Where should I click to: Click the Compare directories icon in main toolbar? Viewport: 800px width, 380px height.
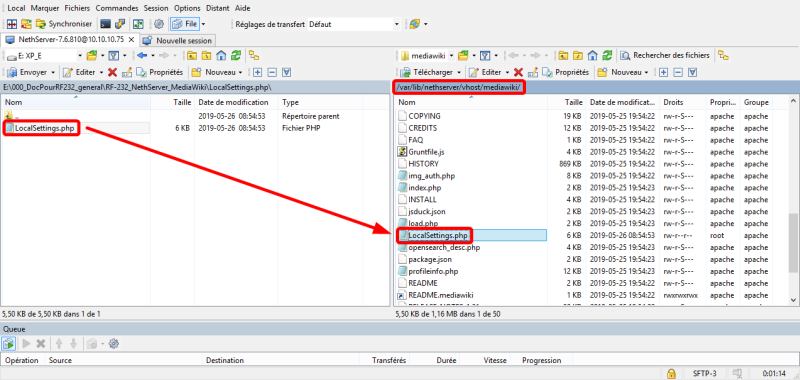tap(12, 24)
